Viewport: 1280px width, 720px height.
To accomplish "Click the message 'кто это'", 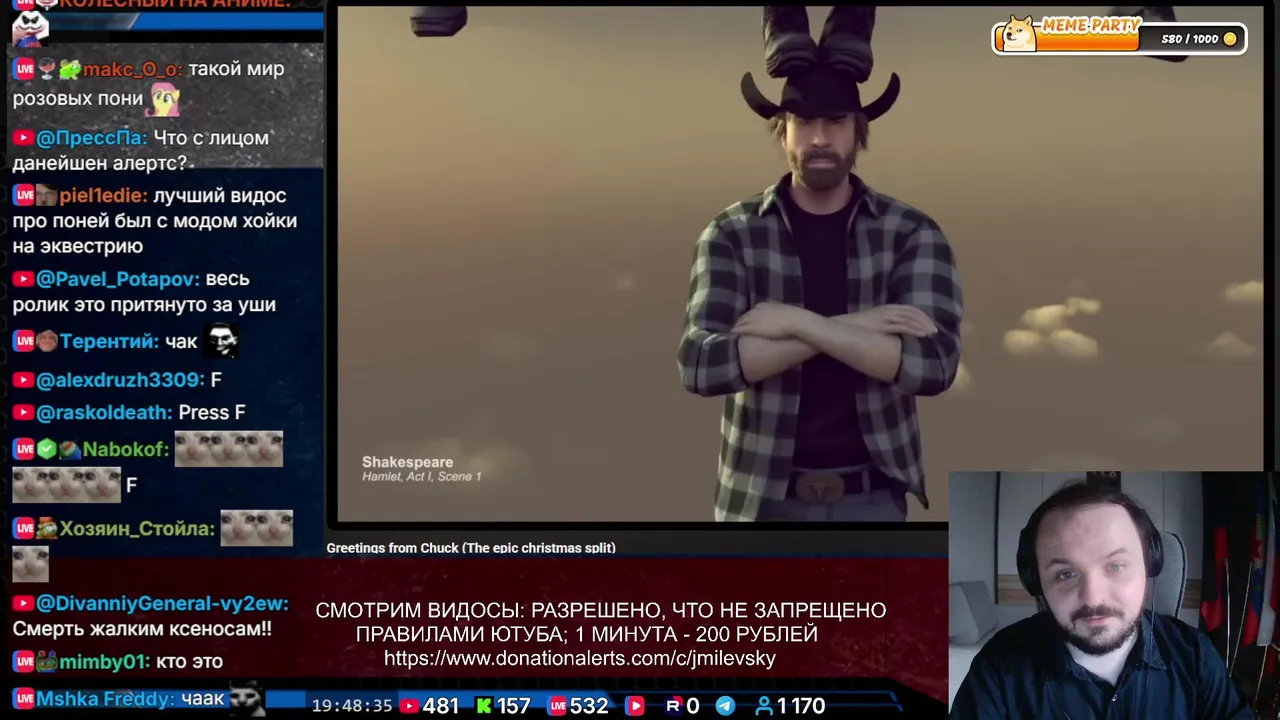I will [x=190, y=661].
